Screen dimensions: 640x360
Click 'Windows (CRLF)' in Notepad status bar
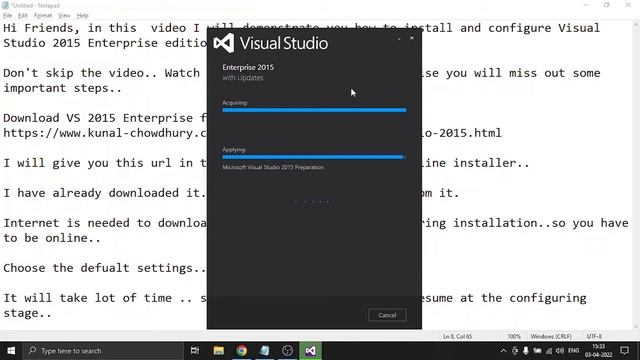tap(551, 336)
